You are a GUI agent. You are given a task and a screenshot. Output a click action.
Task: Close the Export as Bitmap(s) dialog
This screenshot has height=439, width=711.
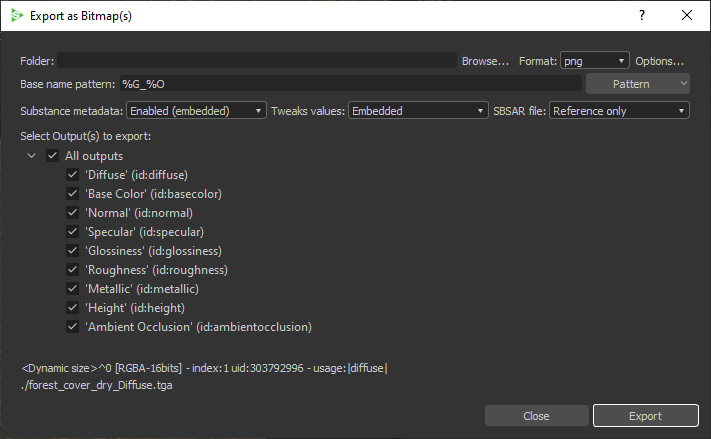click(687, 15)
